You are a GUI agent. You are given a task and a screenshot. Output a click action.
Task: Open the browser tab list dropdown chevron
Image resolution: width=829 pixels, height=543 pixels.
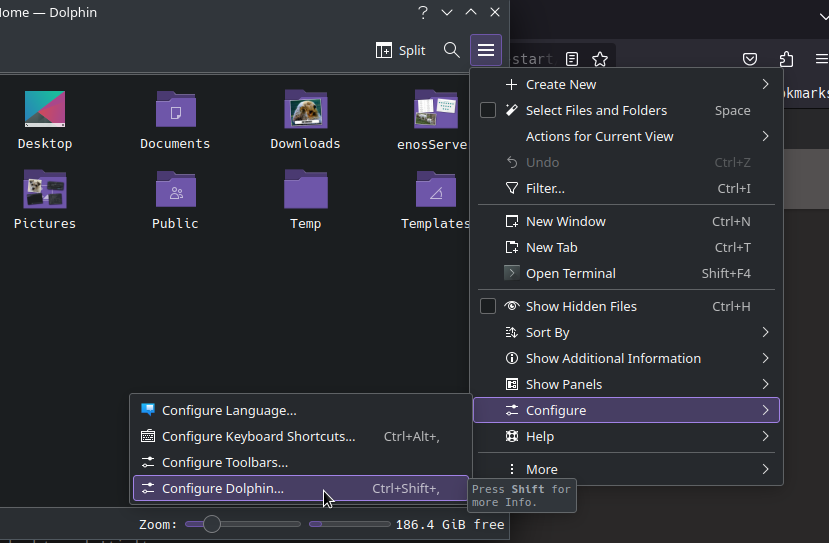(x=824, y=17)
